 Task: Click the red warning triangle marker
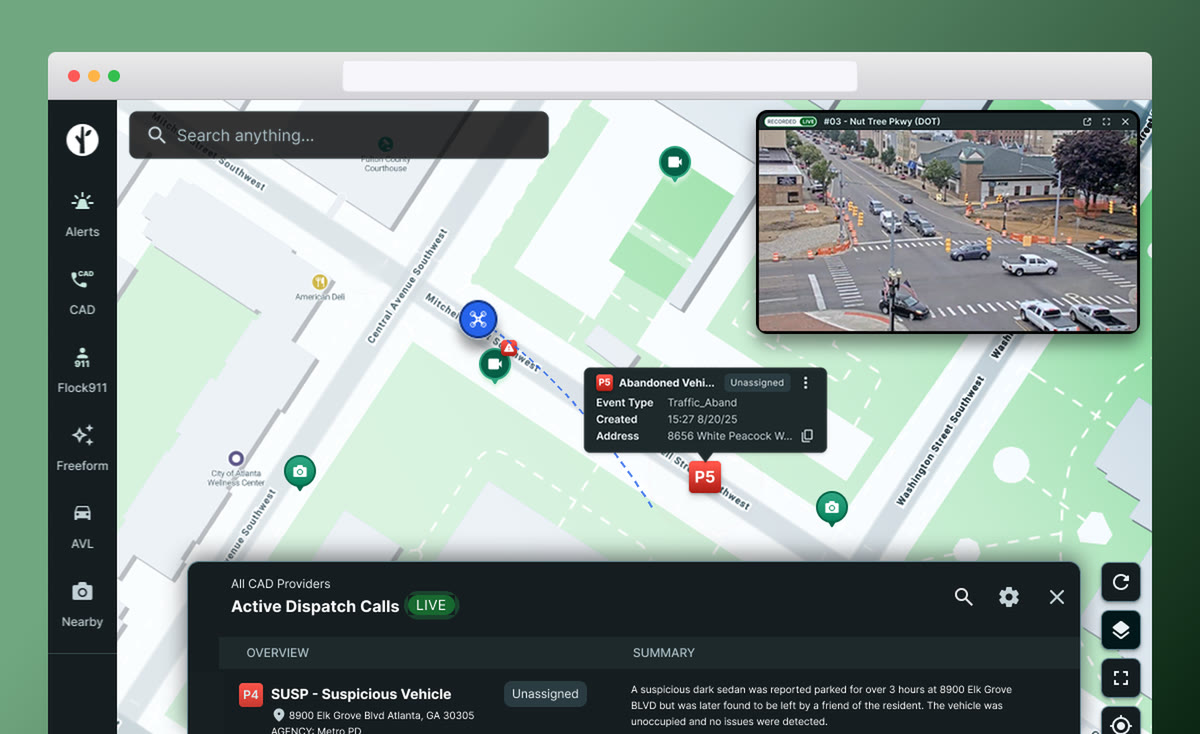[x=509, y=348]
